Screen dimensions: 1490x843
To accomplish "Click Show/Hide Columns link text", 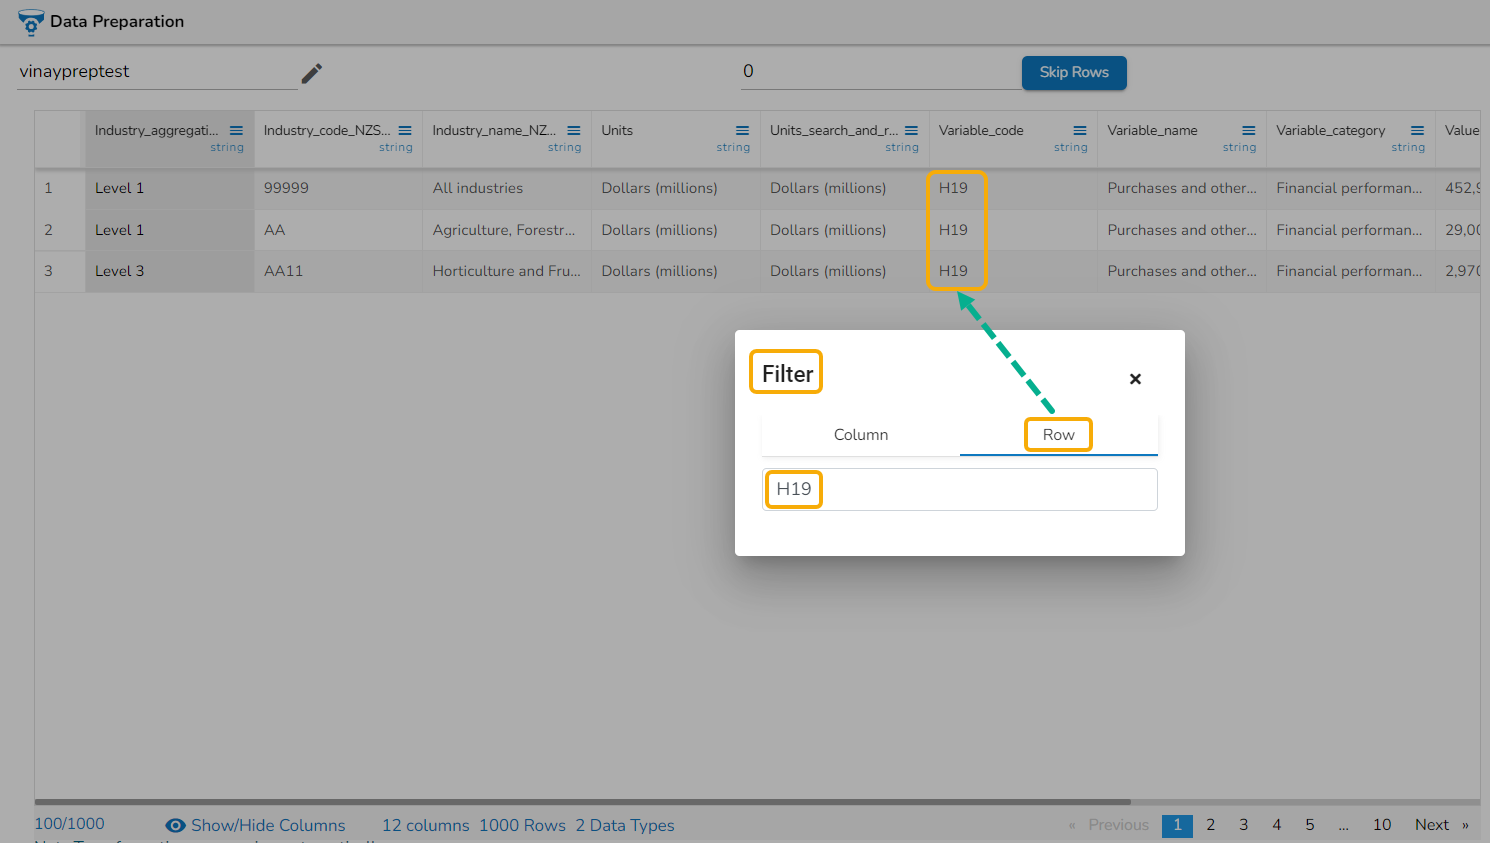I will point(268,825).
